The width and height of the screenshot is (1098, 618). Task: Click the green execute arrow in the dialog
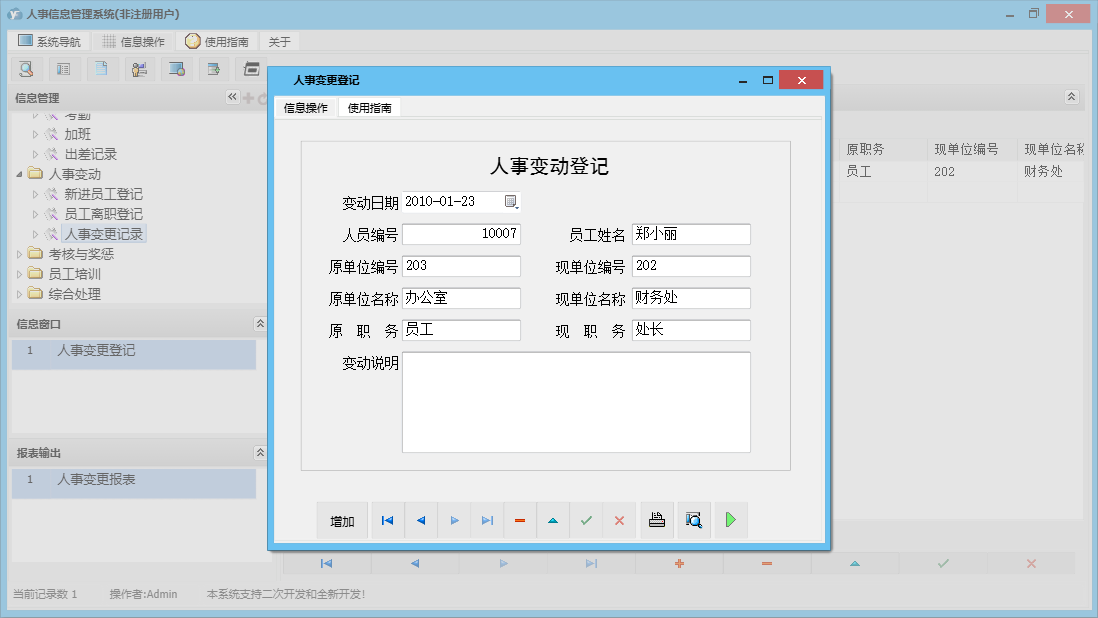pos(730,520)
